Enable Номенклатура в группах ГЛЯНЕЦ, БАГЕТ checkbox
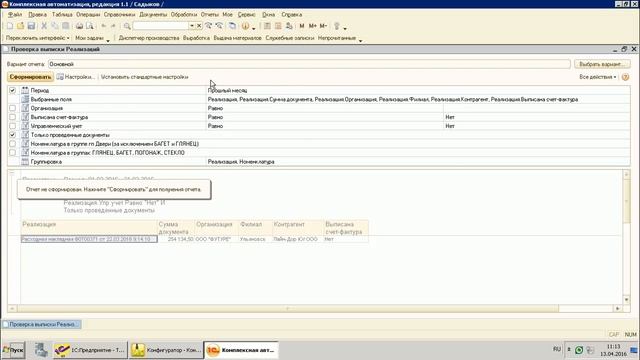 pyautogui.click(x=12, y=153)
